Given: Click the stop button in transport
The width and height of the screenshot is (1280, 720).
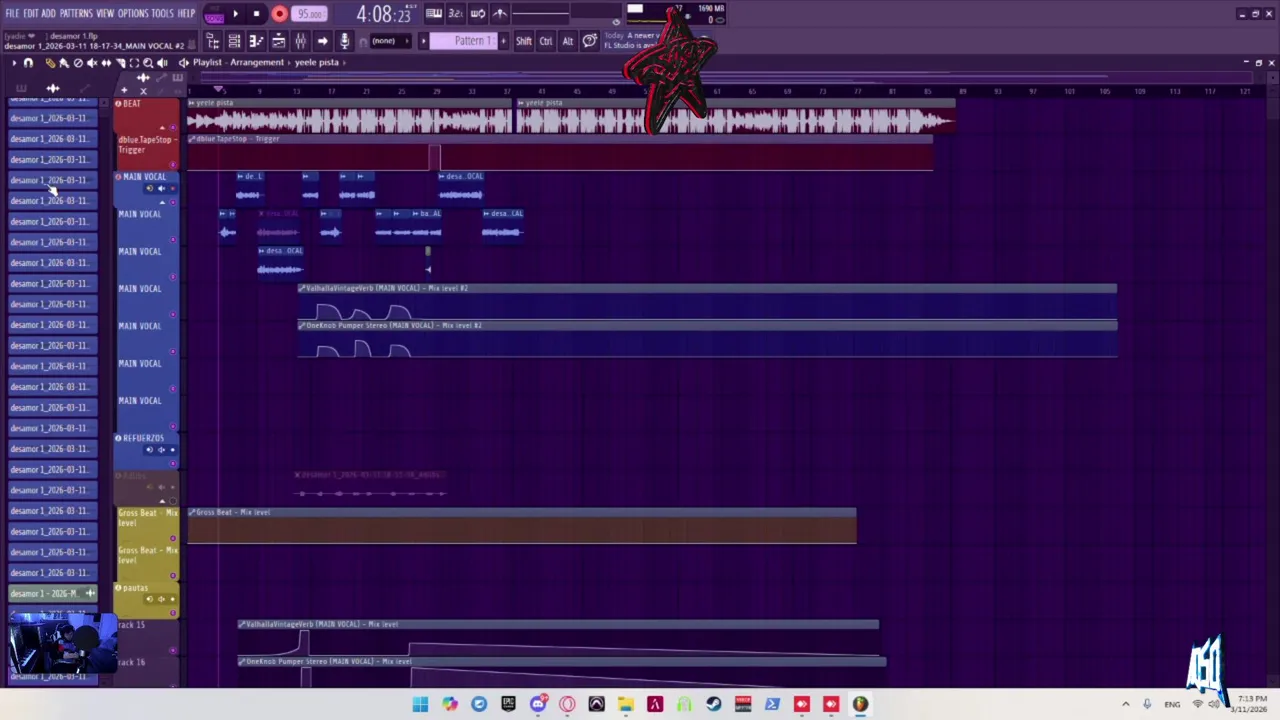Looking at the screenshot, I should click(256, 14).
